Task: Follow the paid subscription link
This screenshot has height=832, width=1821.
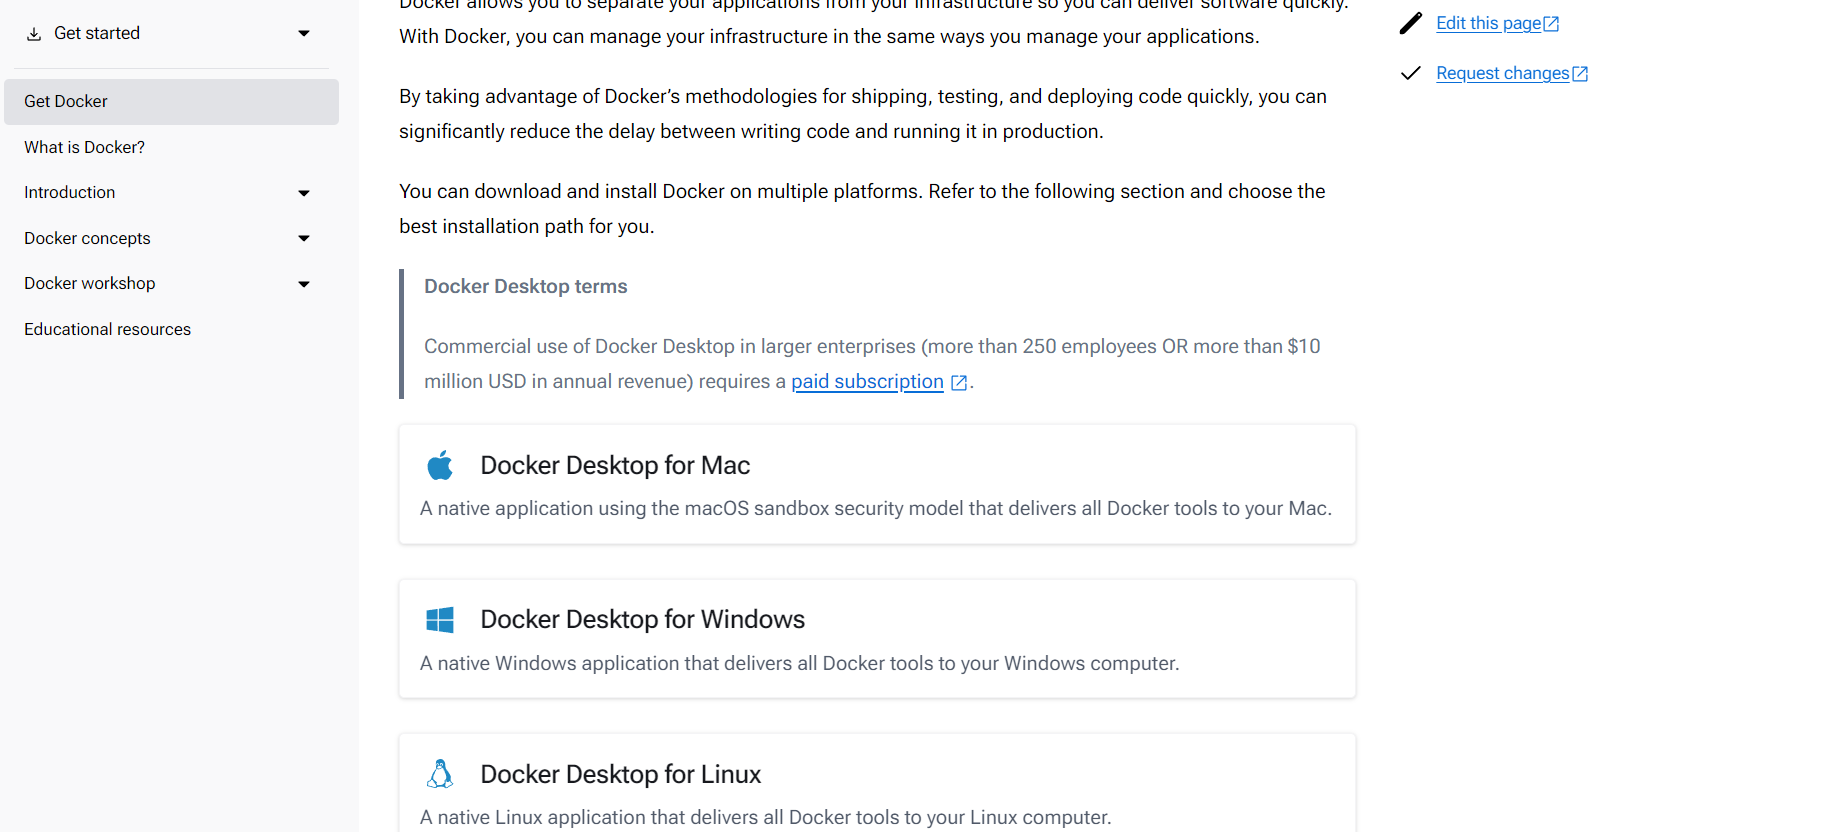Action: click(867, 381)
